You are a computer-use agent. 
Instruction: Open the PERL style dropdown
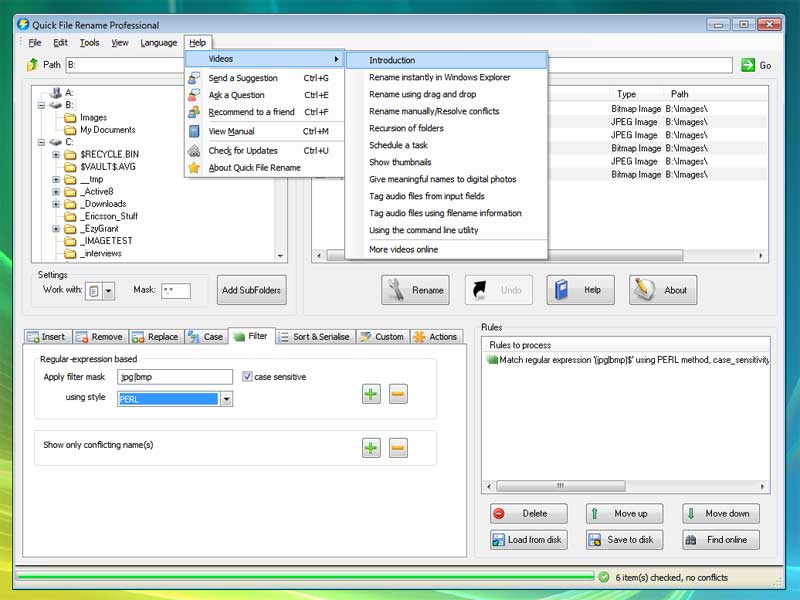(226, 399)
